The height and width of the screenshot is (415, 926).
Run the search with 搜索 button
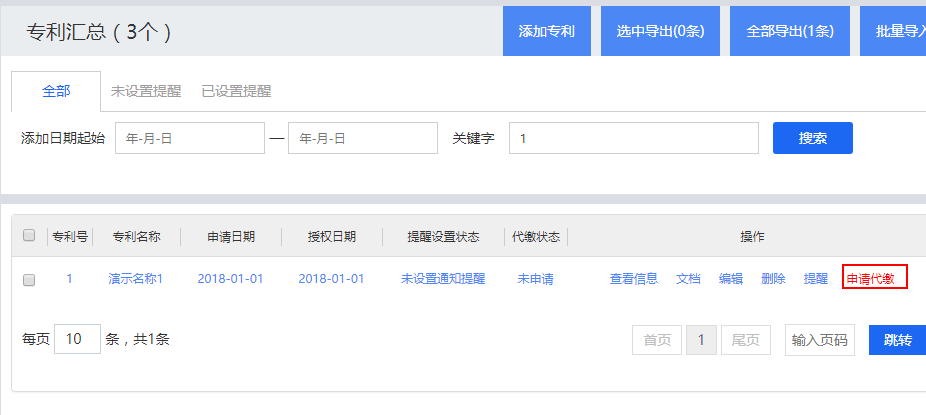pyautogui.click(x=813, y=138)
